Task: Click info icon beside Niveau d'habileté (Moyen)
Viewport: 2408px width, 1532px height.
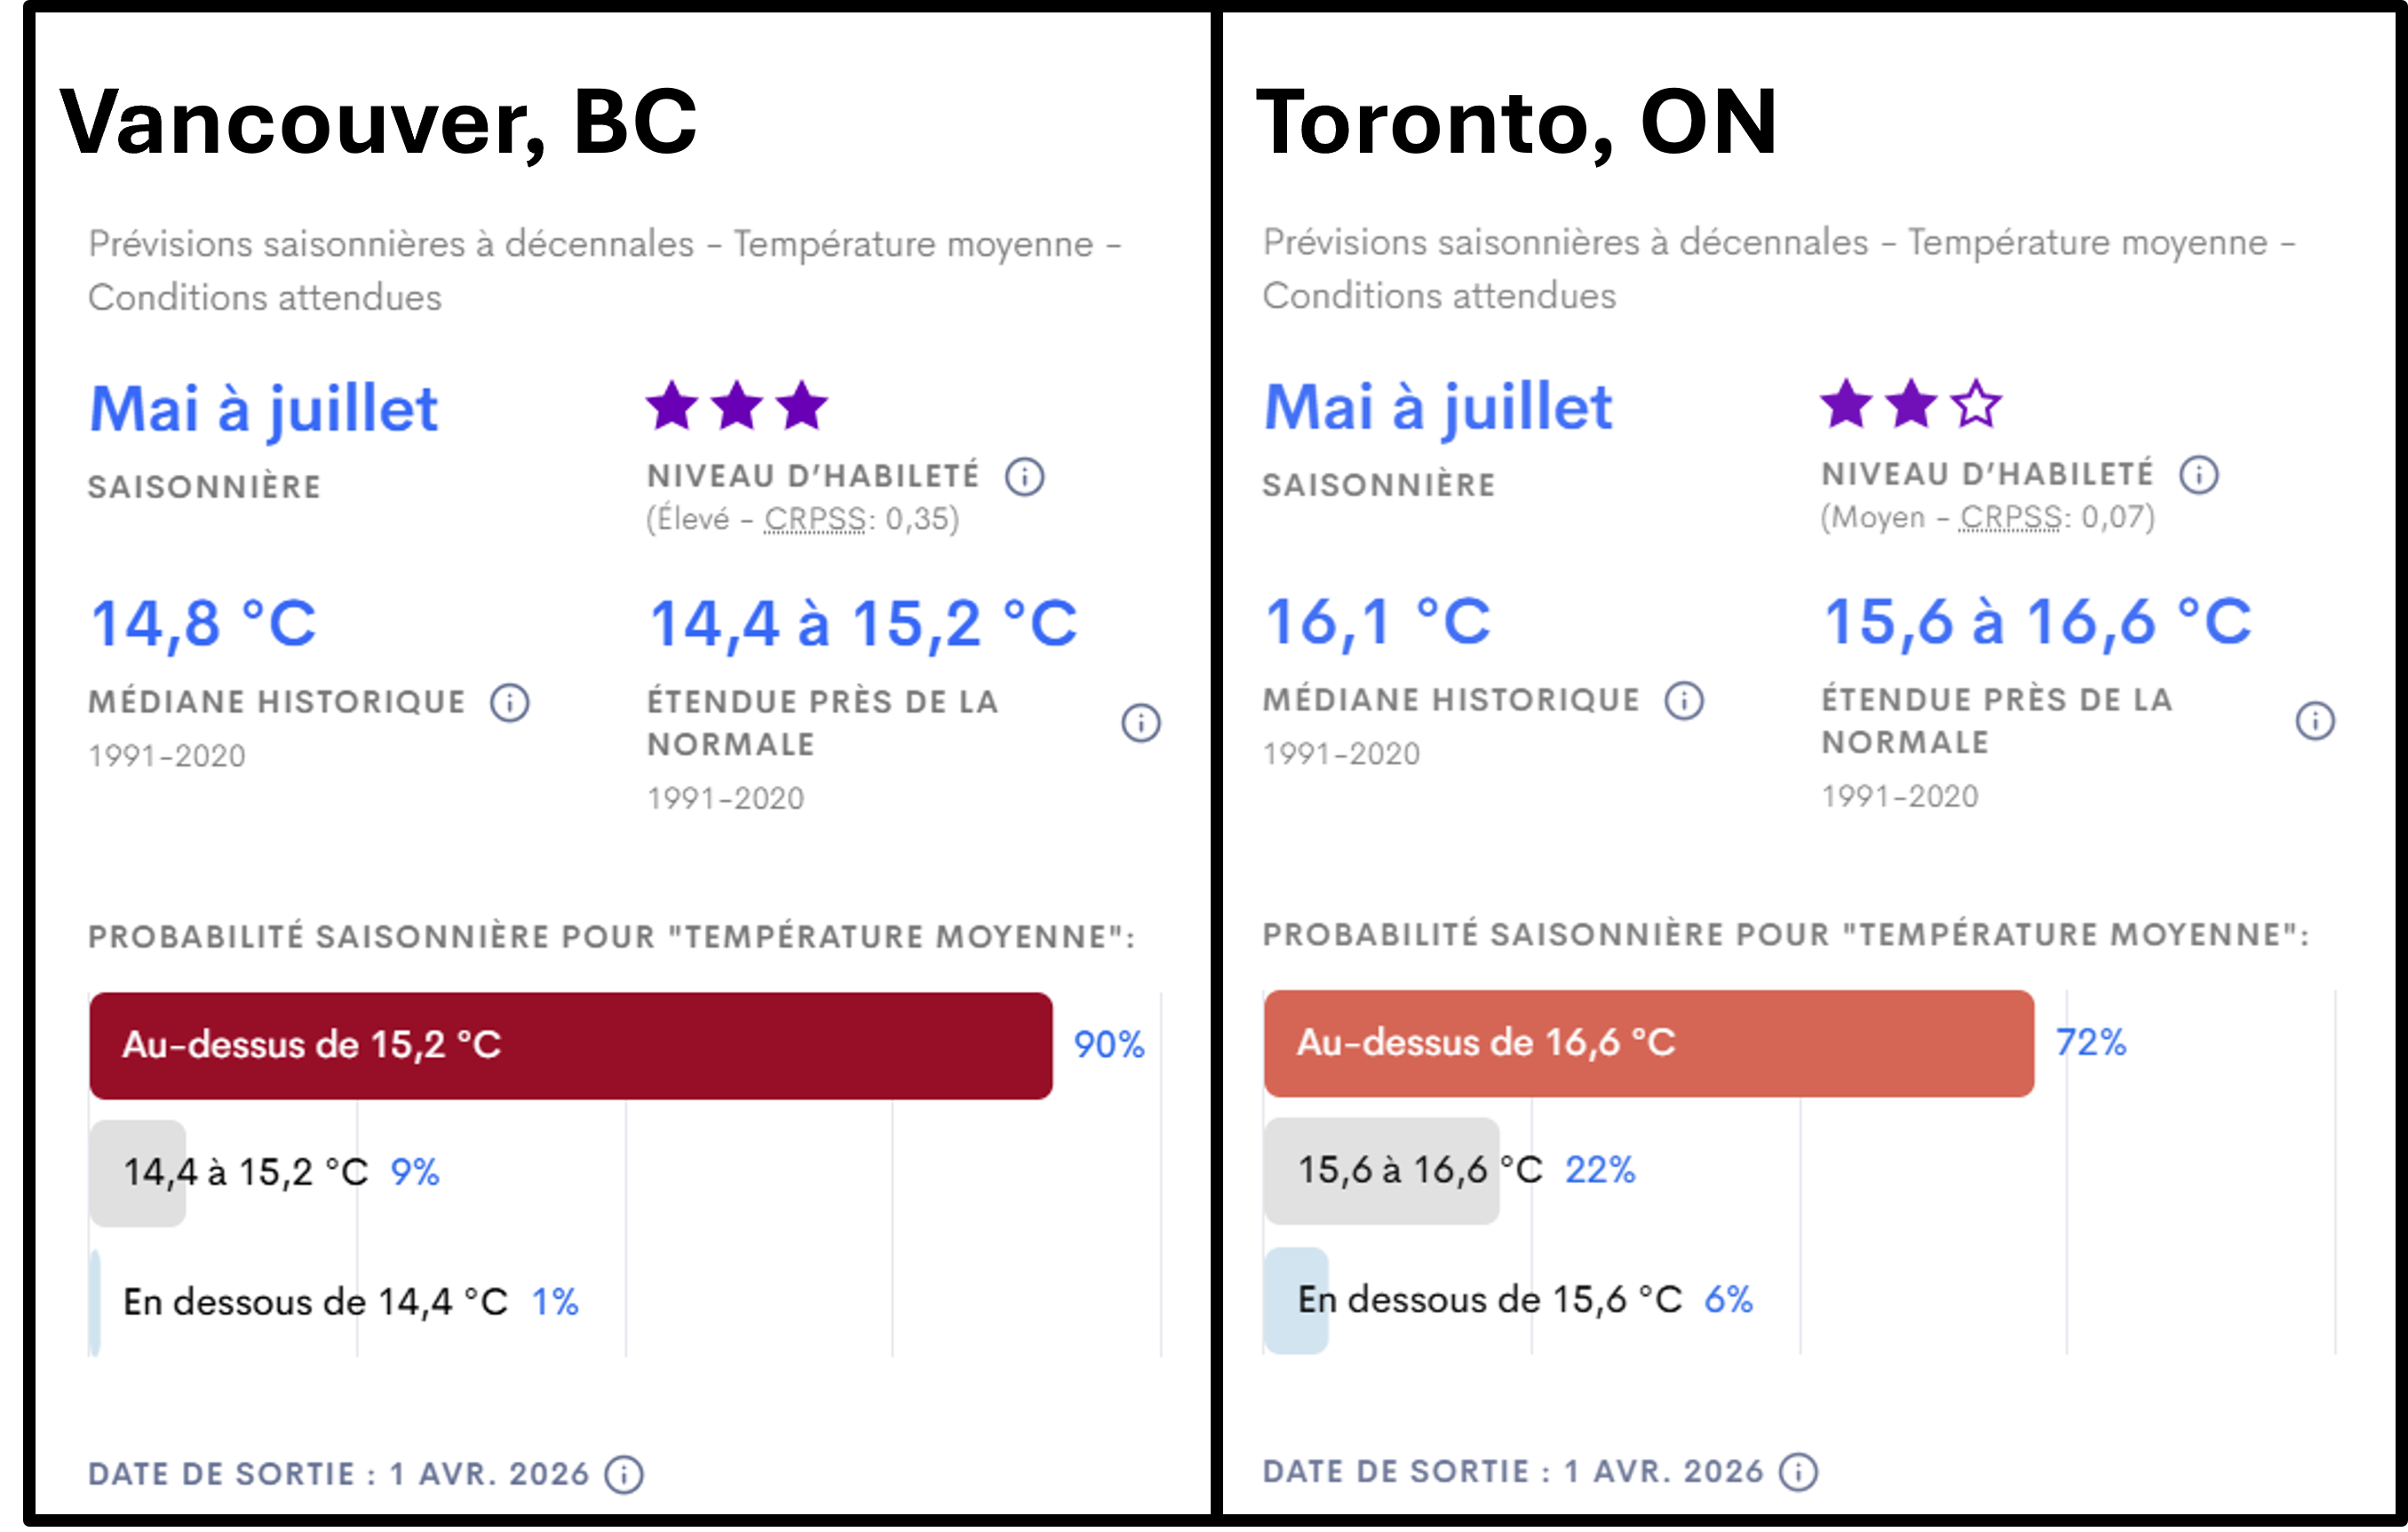Action: click(2198, 475)
